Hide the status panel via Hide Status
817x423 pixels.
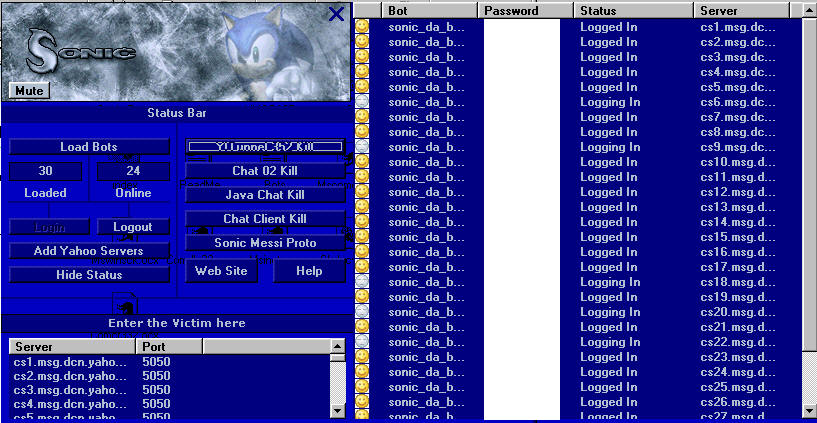pos(89,275)
